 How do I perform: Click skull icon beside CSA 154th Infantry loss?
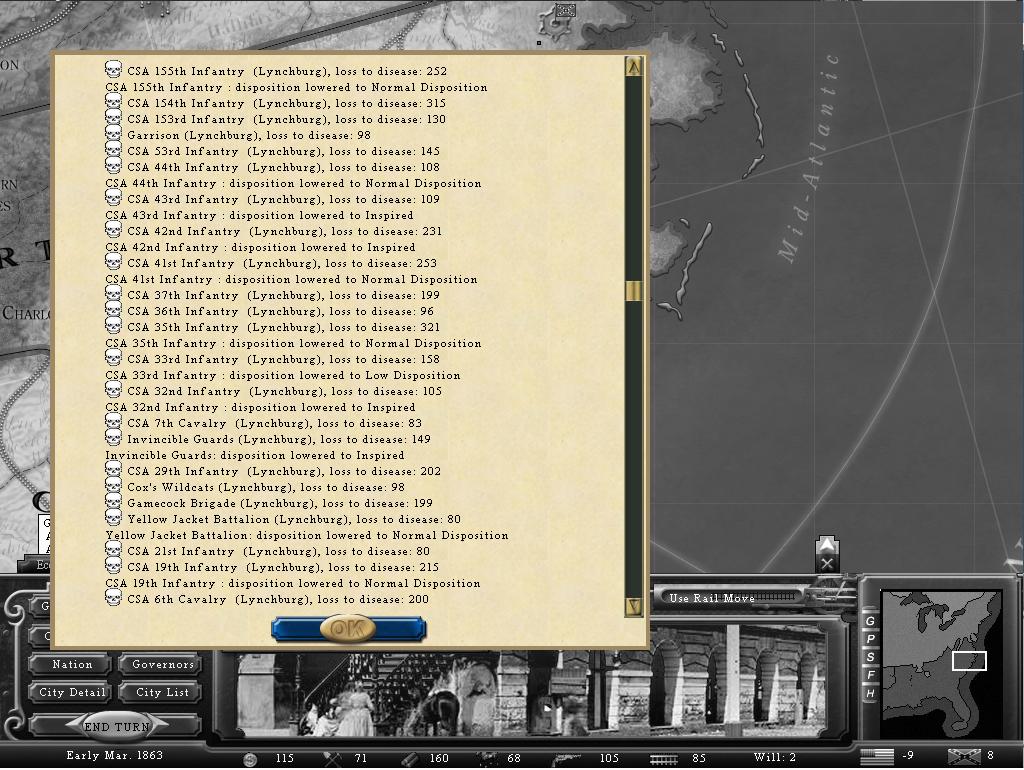(113, 101)
